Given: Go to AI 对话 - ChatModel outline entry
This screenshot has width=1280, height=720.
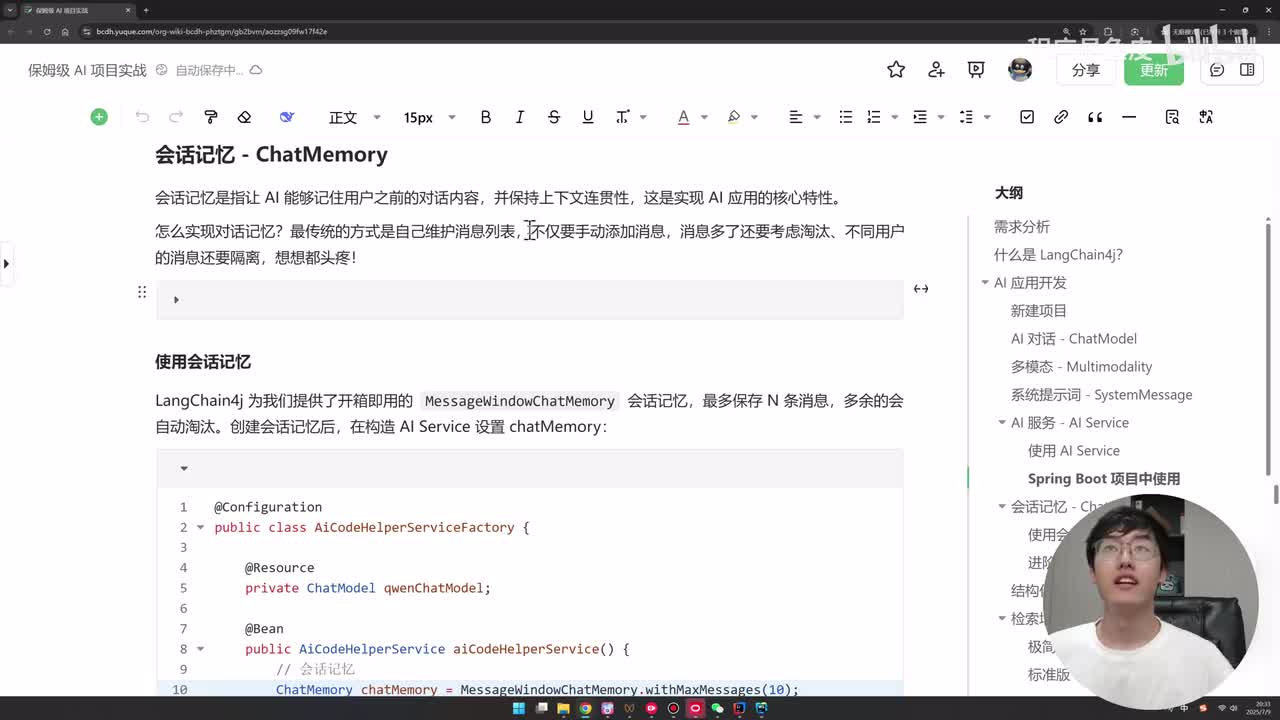Looking at the screenshot, I should coord(1074,339).
